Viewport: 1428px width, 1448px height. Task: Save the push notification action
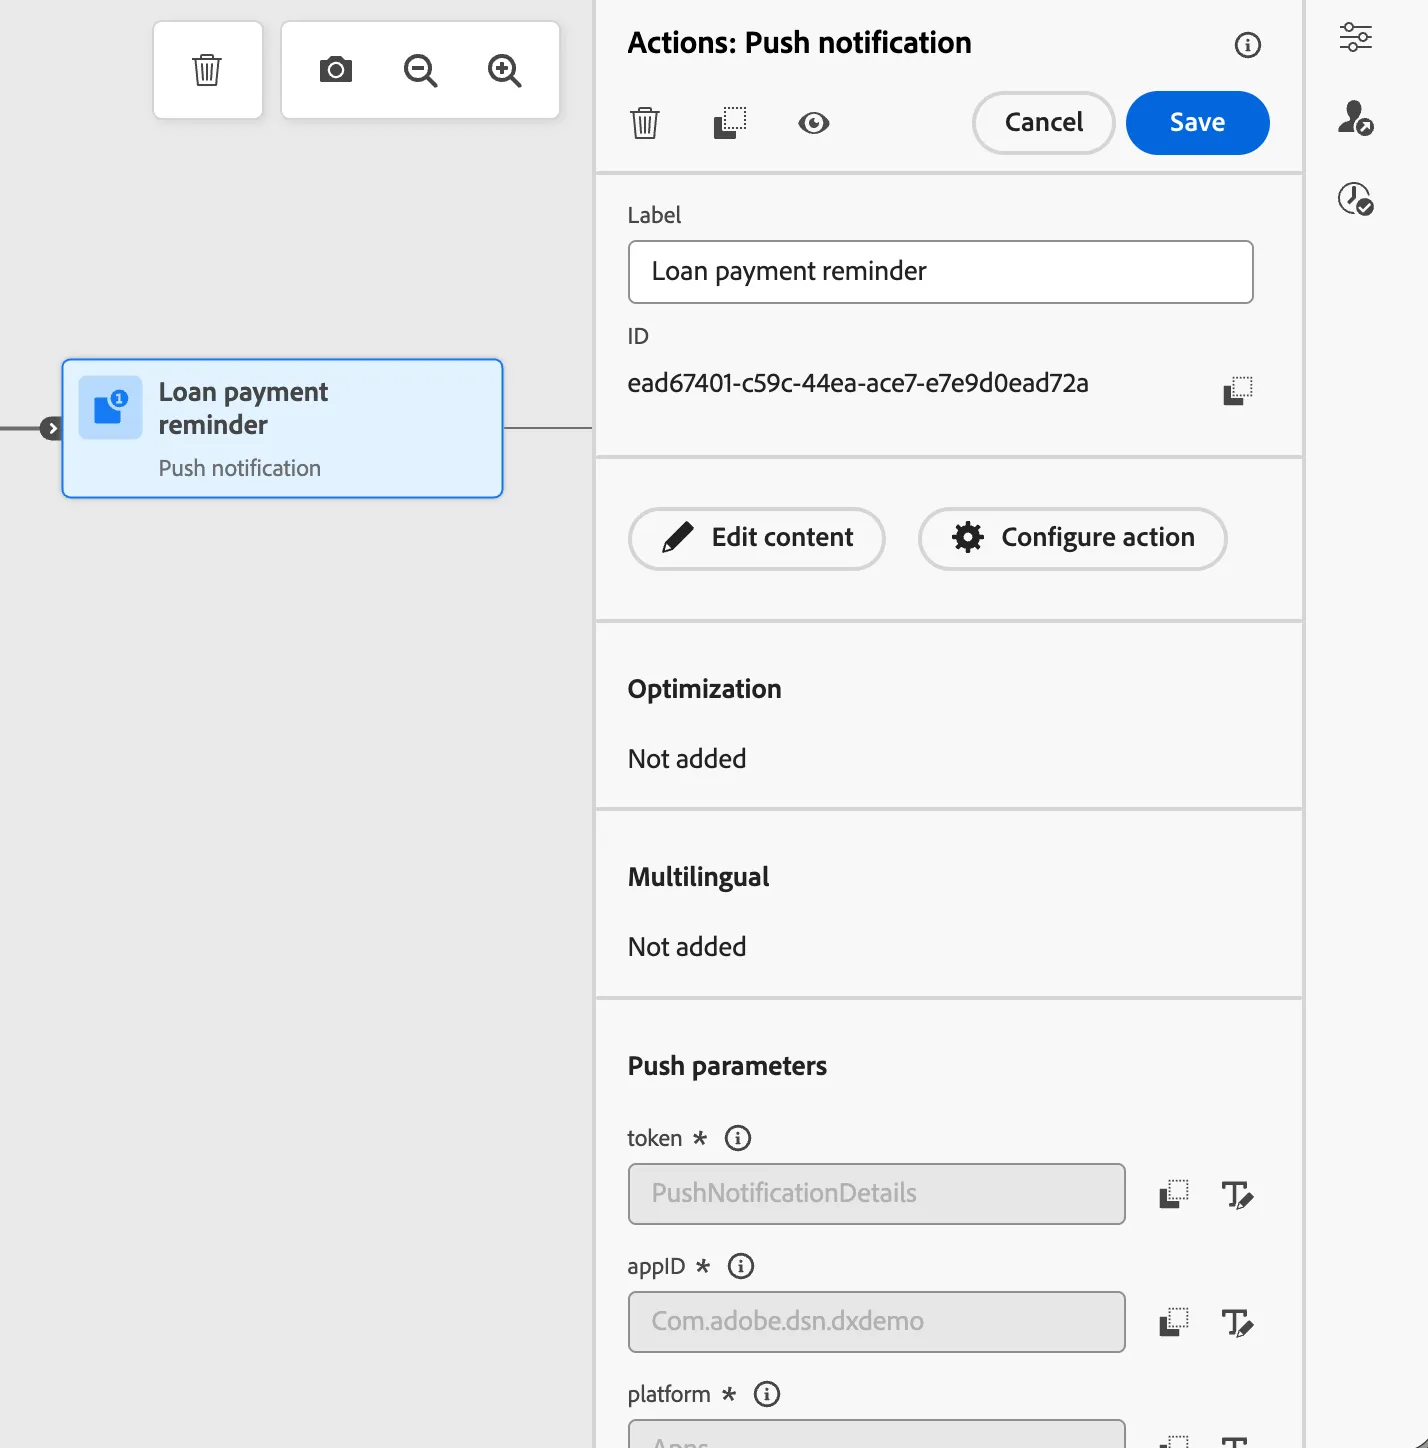[x=1198, y=123]
